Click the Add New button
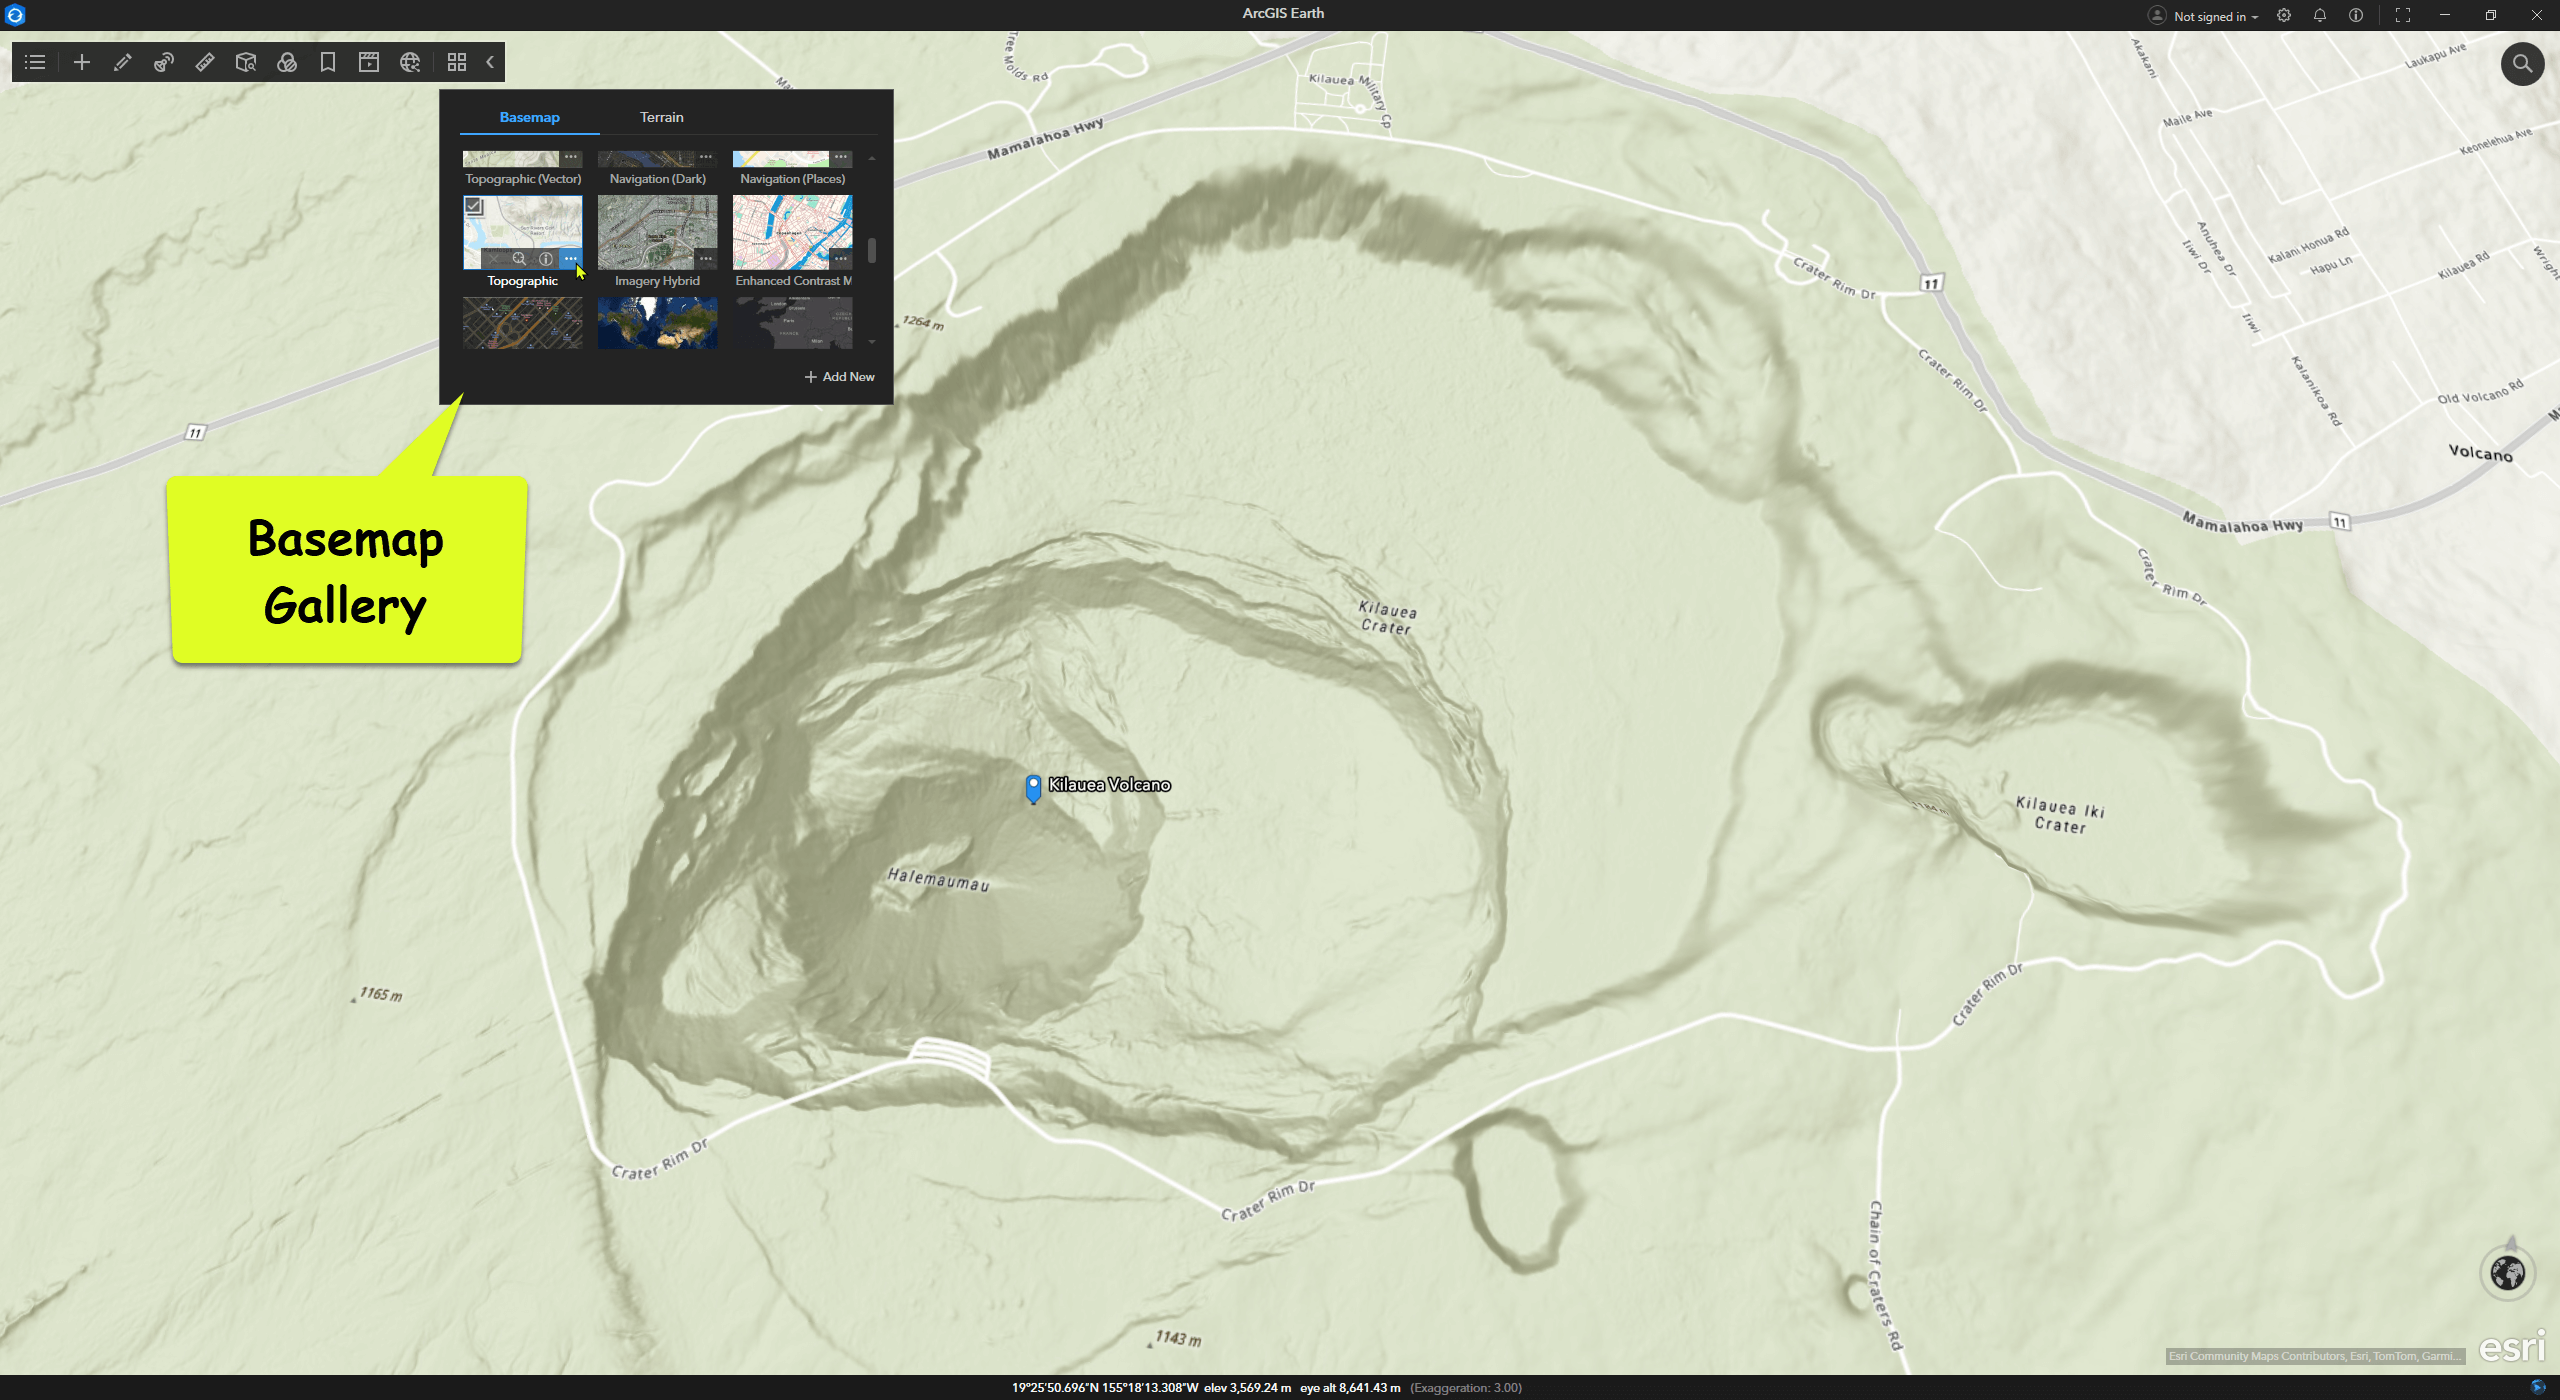2560x1400 pixels. tap(840, 377)
